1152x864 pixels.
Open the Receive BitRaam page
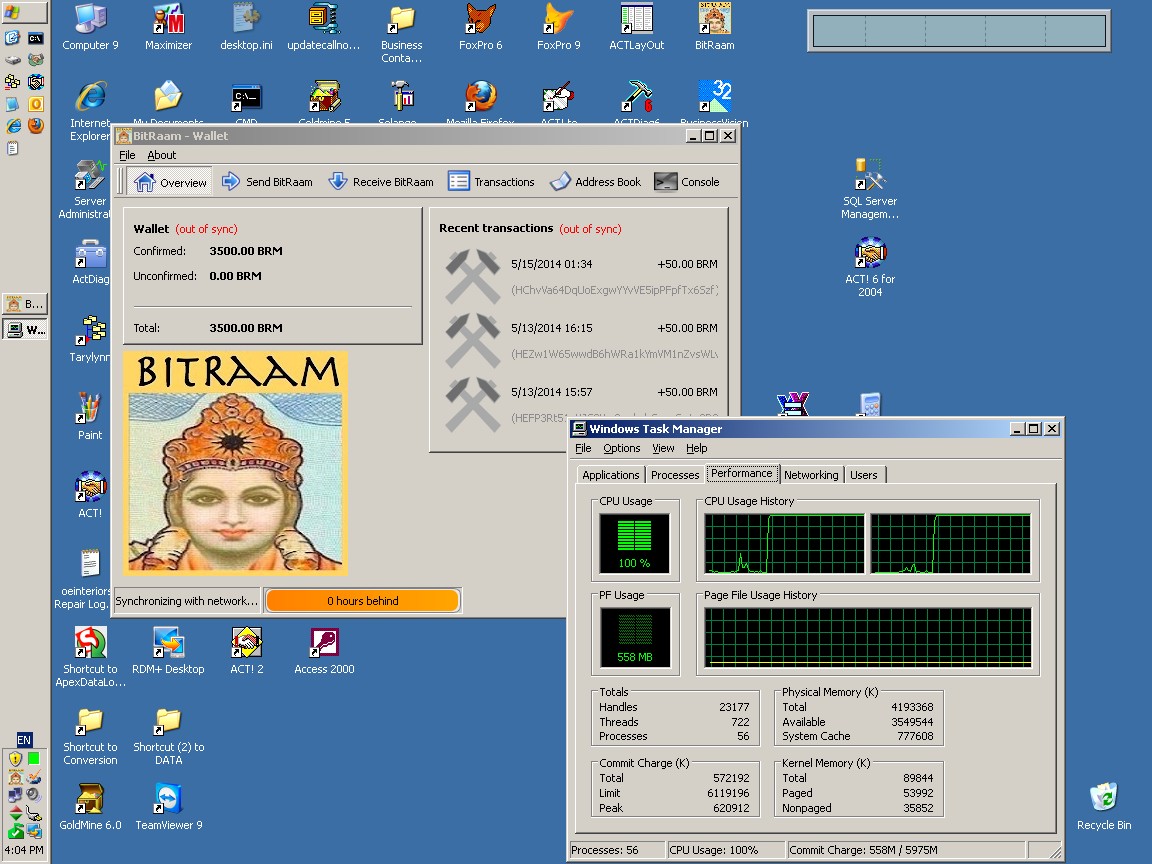click(381, 182)
